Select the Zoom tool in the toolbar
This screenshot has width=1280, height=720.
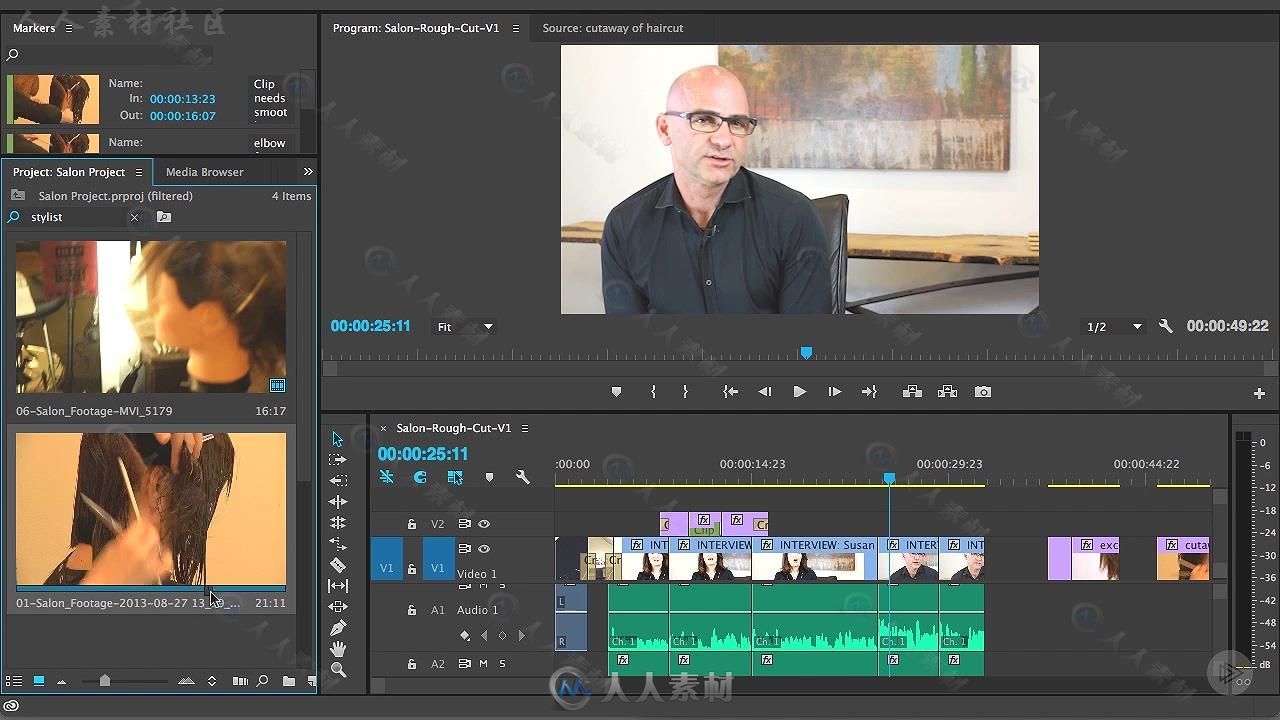(338, 670)
